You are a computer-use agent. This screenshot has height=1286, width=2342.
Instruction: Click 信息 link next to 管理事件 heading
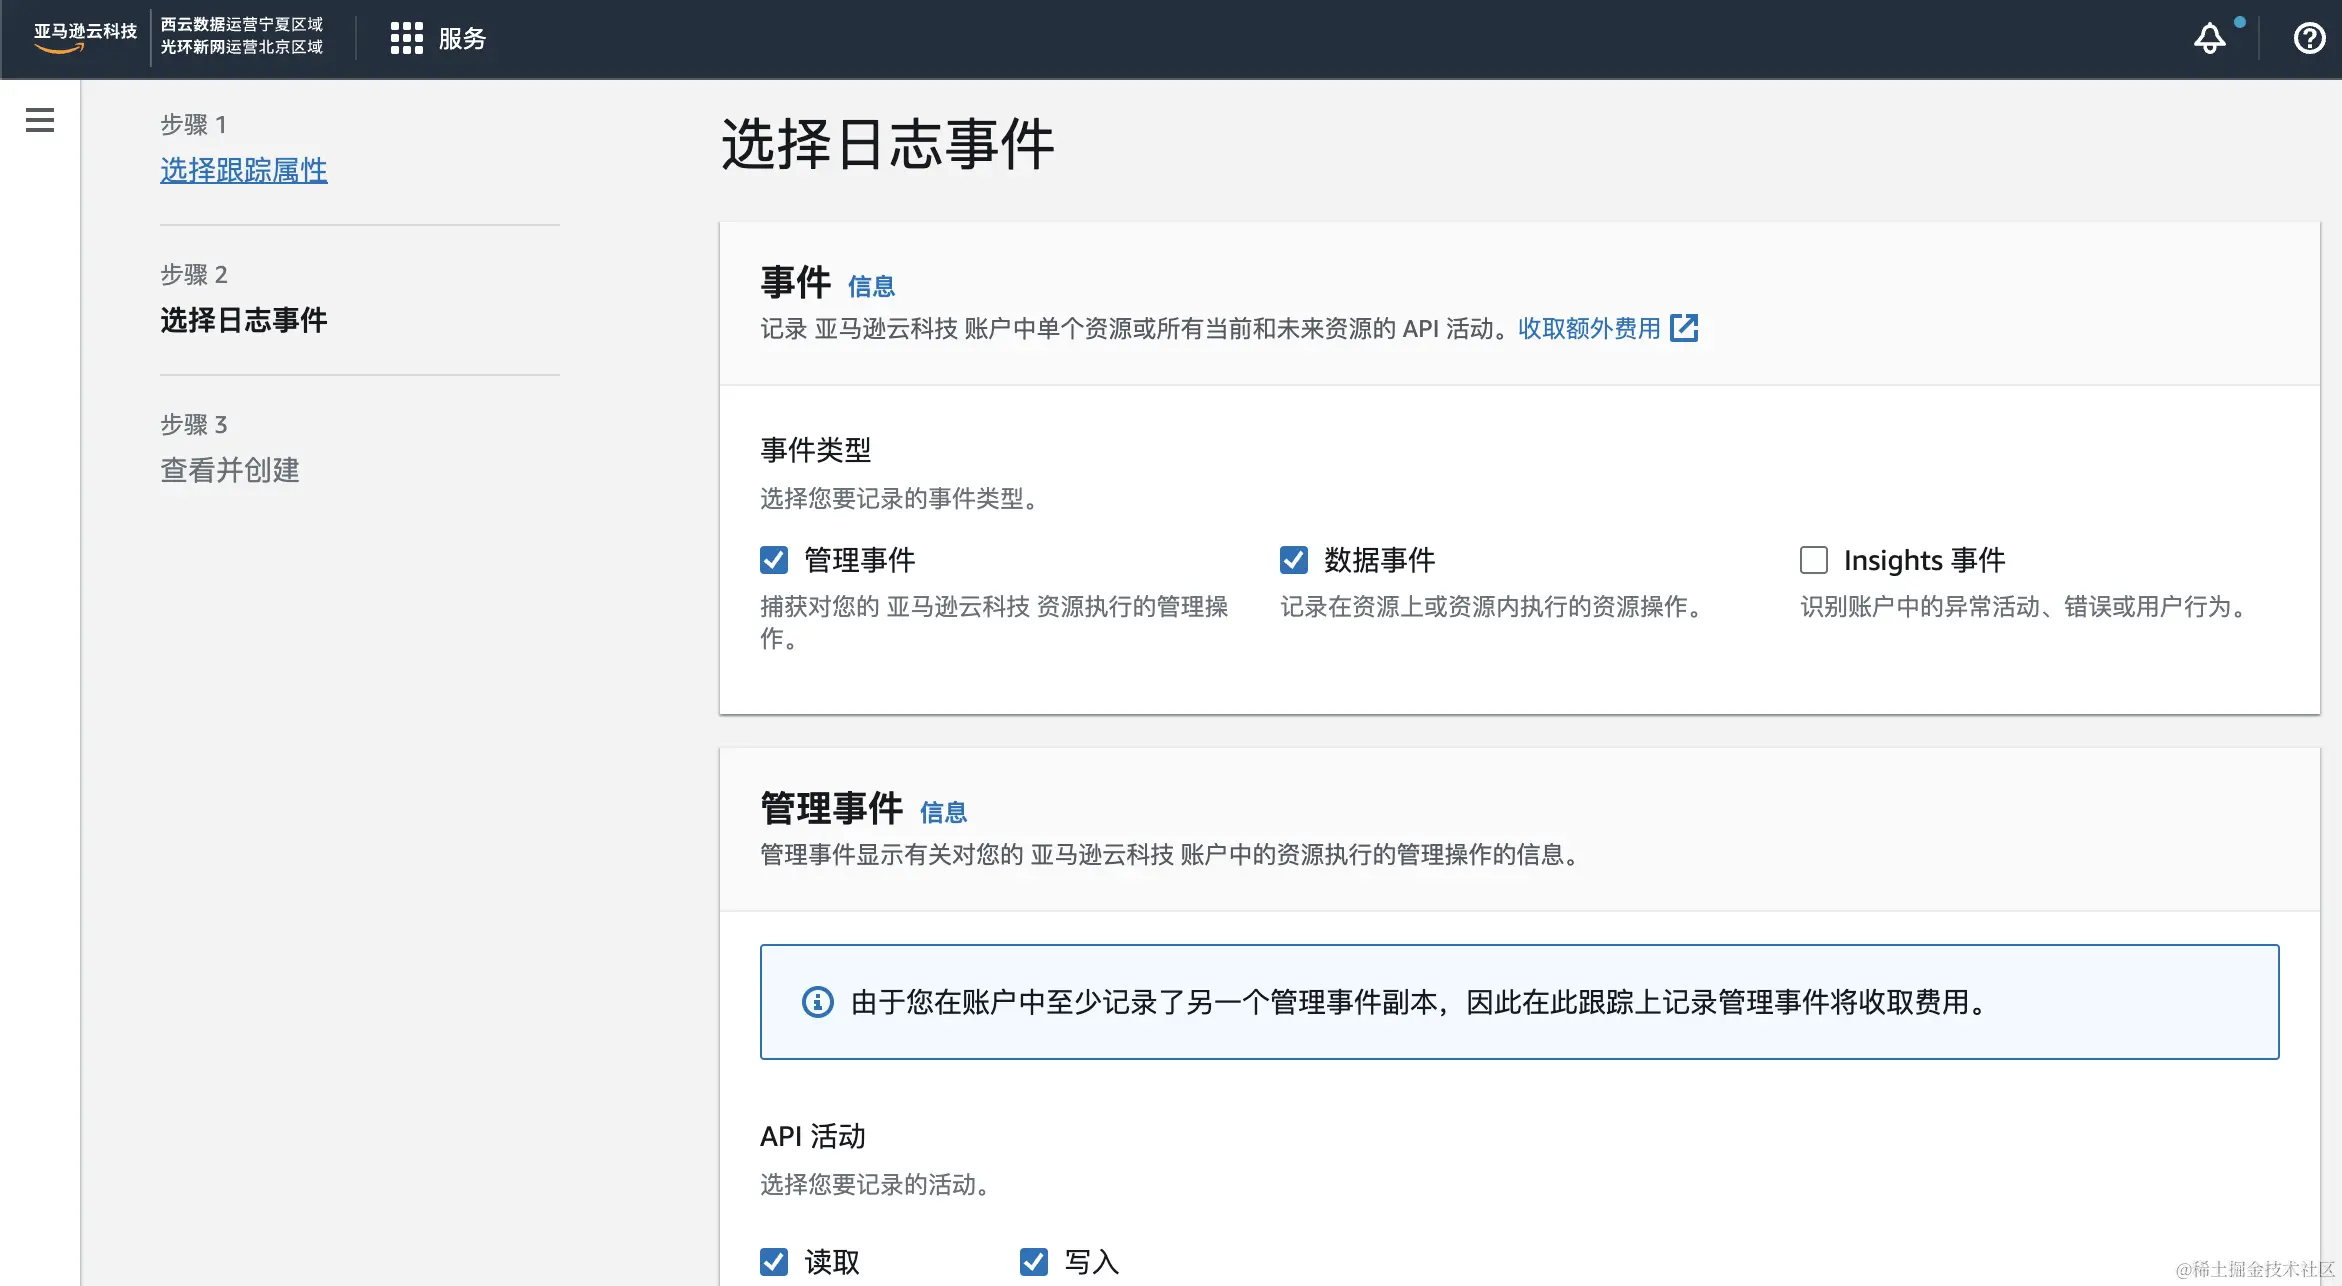943,812
